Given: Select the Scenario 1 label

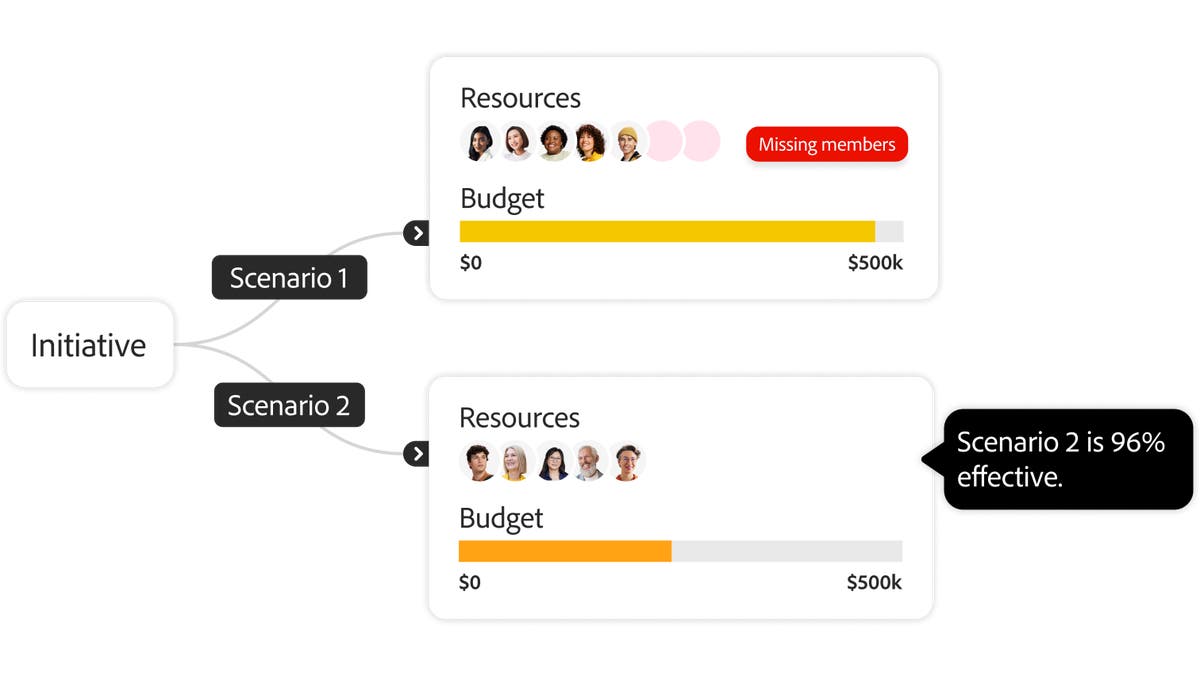Looking at the screenshot, I should 289,277.
